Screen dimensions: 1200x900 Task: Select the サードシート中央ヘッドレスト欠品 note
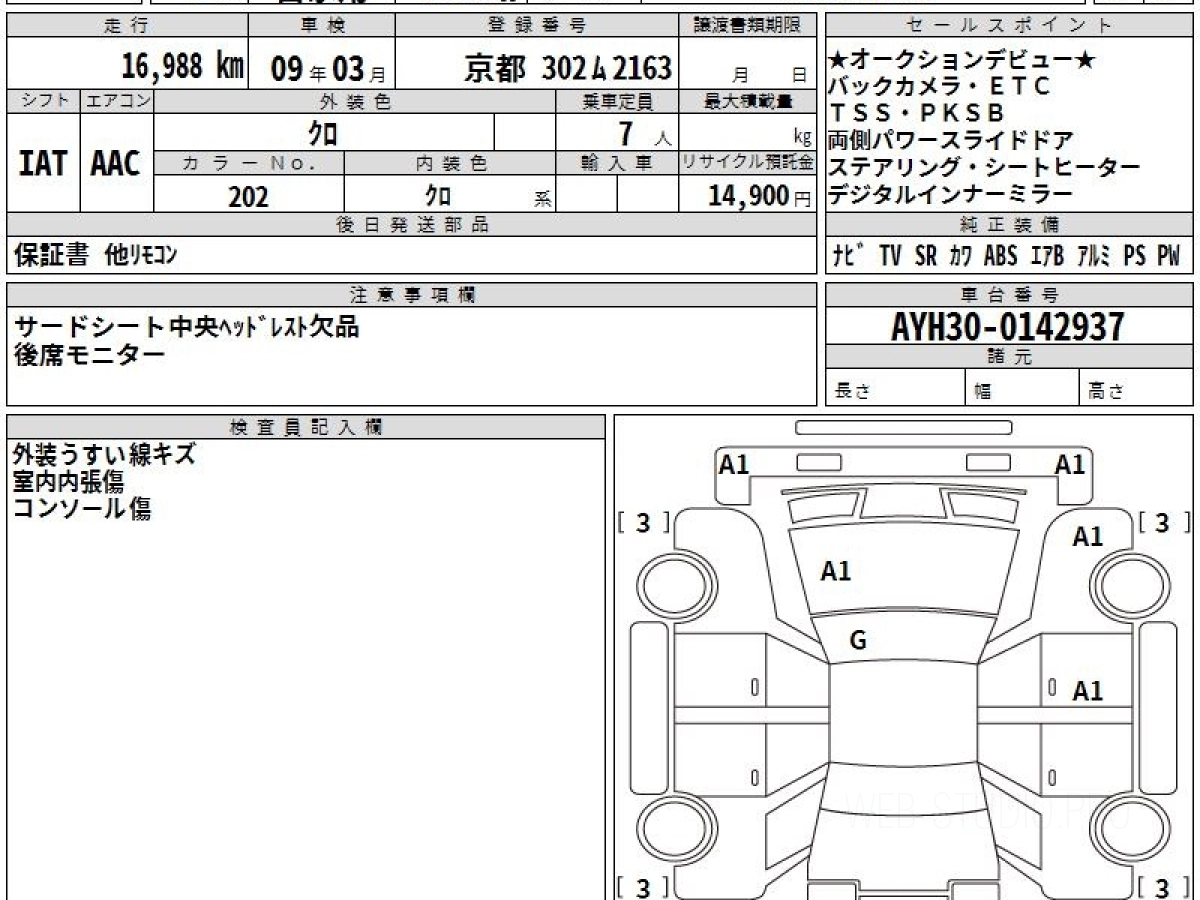(186, 326)
